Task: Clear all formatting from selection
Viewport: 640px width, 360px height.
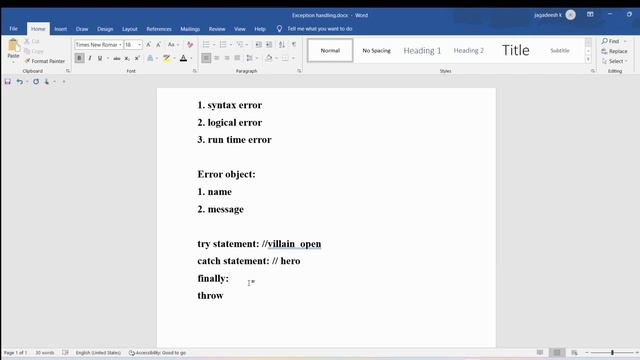Action: pos(190,44)
